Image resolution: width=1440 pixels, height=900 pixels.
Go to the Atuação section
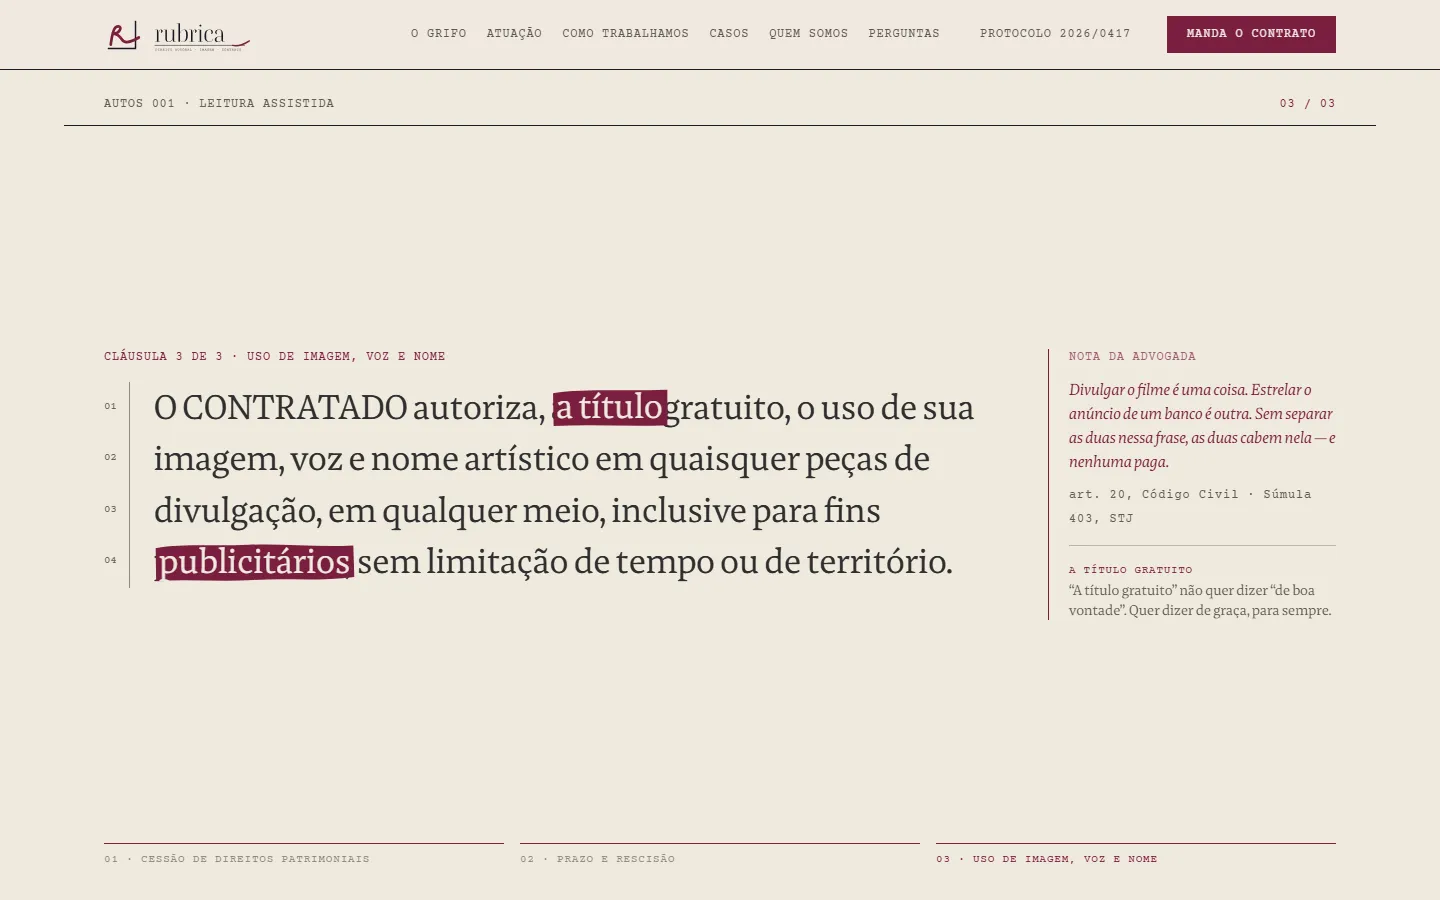[x=514, y=34]
